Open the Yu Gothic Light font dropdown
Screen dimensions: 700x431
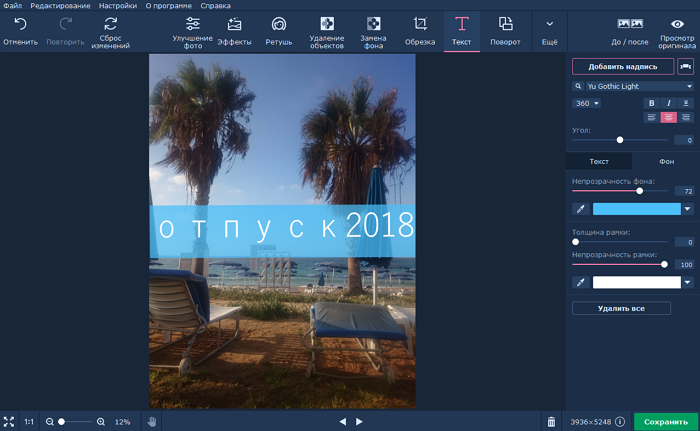point(633,87)
